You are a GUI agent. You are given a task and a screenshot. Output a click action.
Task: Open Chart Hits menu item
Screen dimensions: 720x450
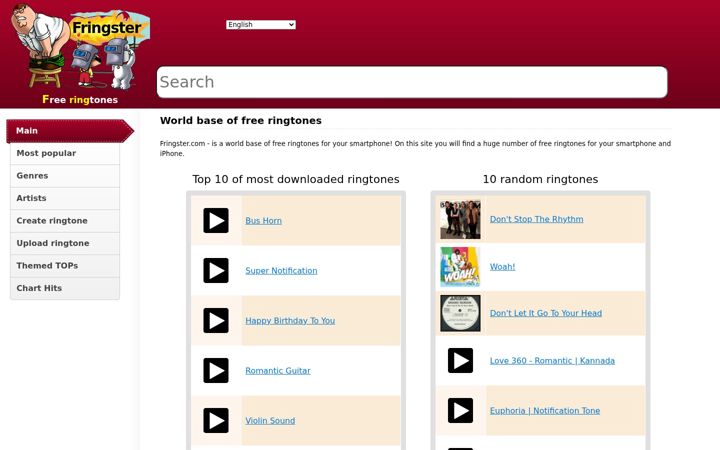point(65,288)
